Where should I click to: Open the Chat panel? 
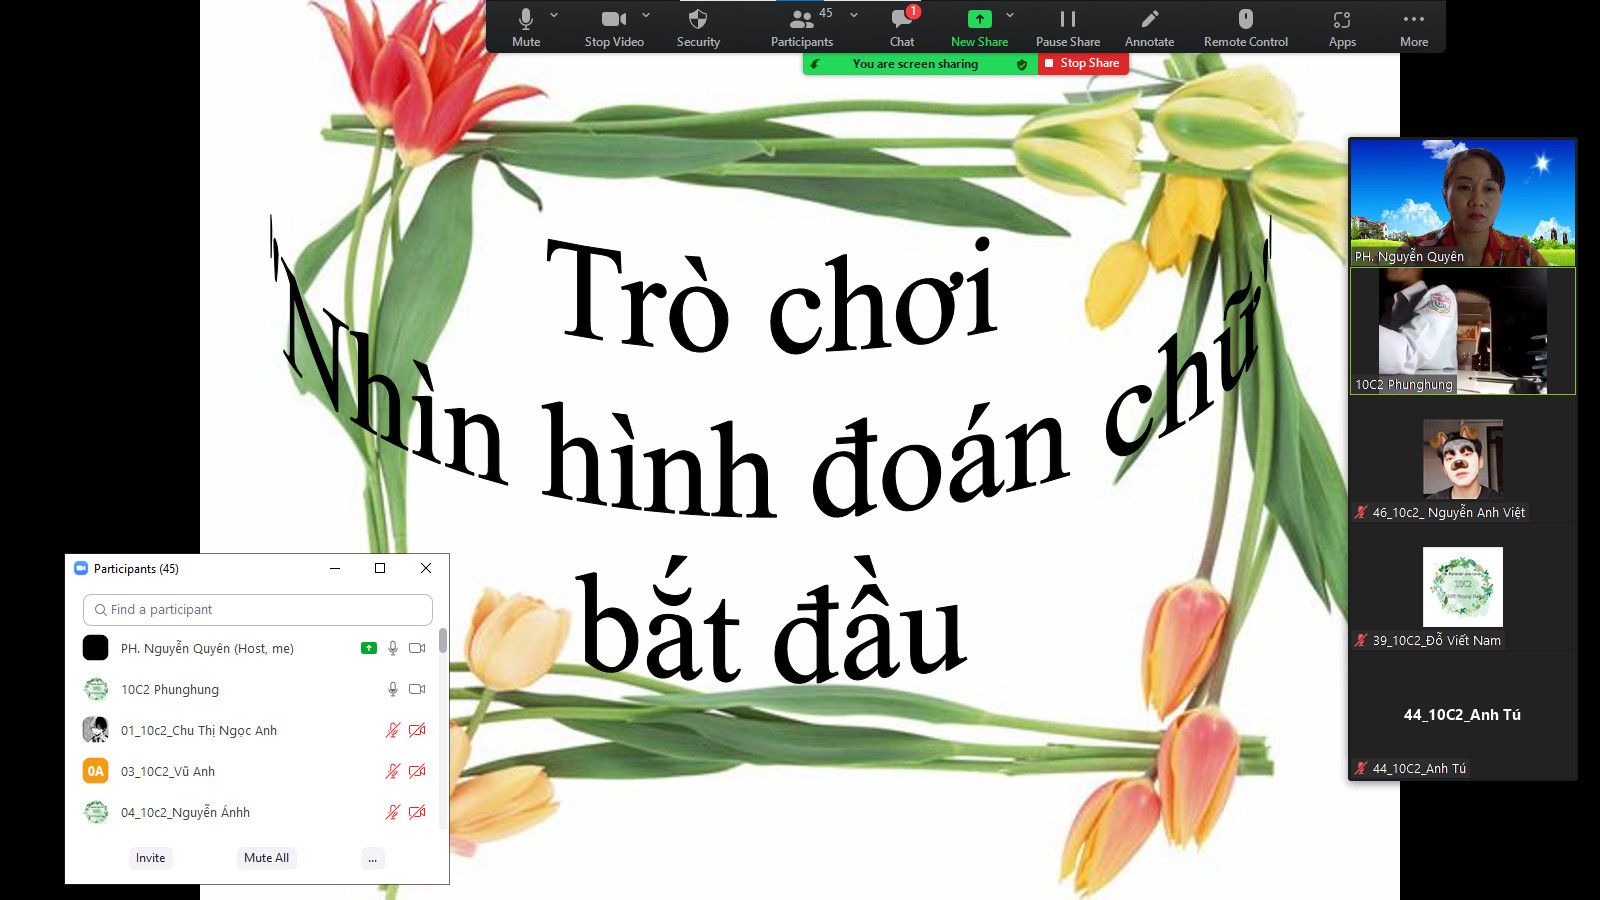coord(902,27)
